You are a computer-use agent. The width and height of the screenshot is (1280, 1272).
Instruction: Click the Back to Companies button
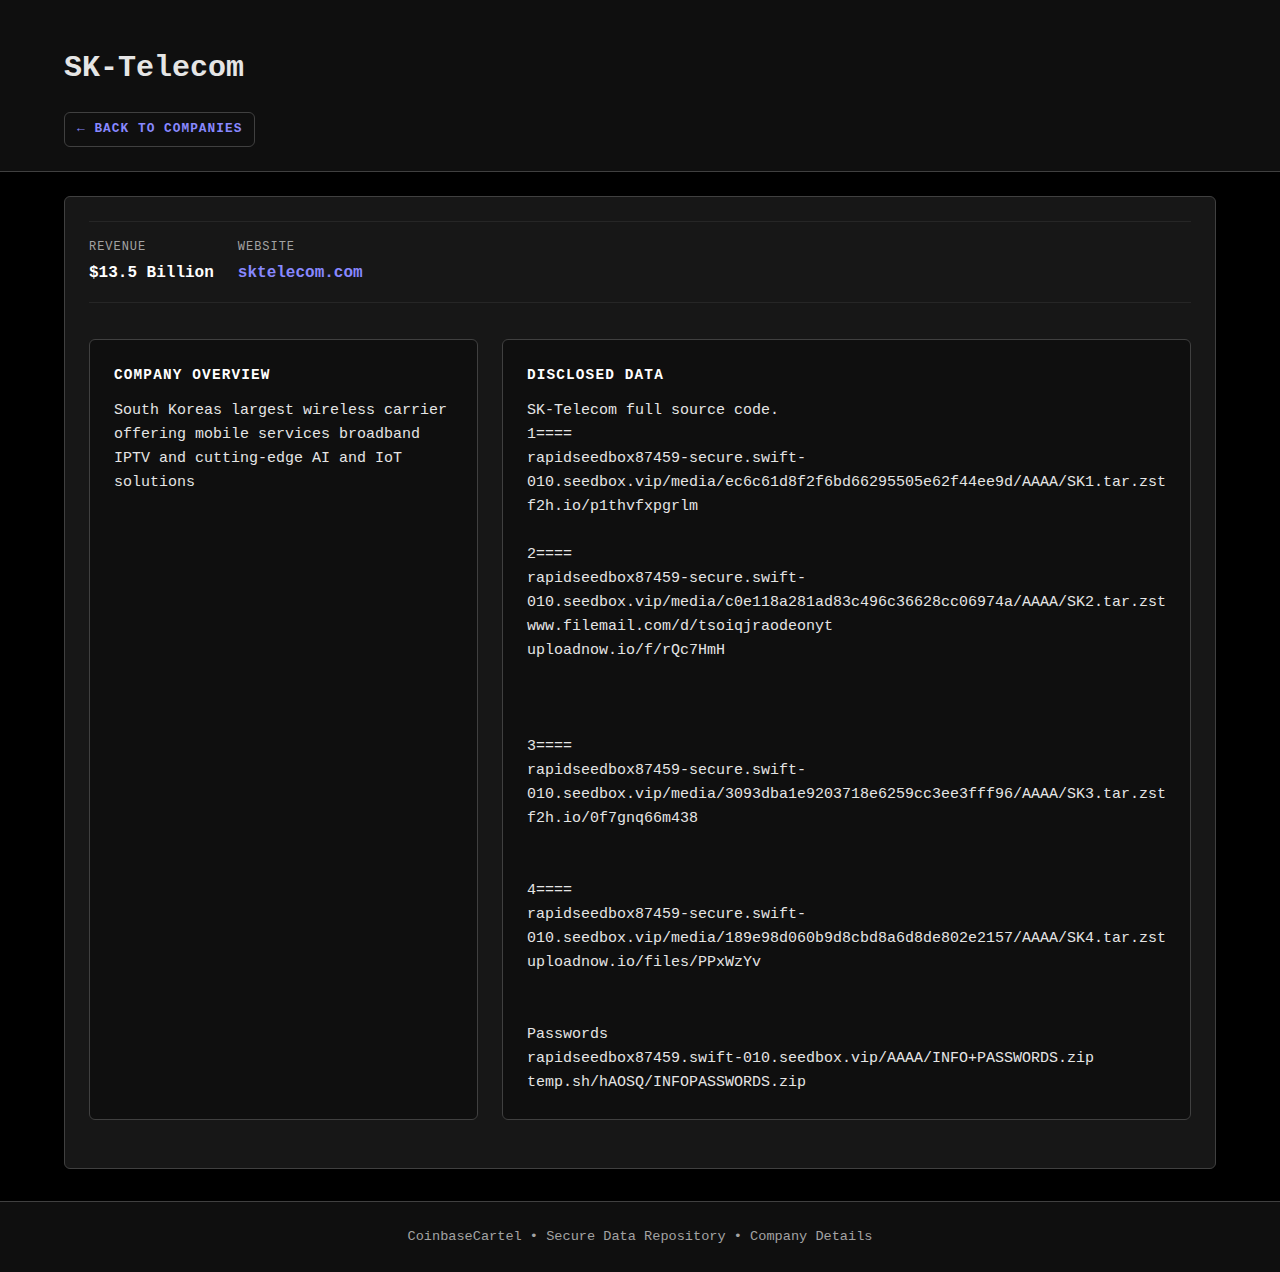tap(159, 129)
